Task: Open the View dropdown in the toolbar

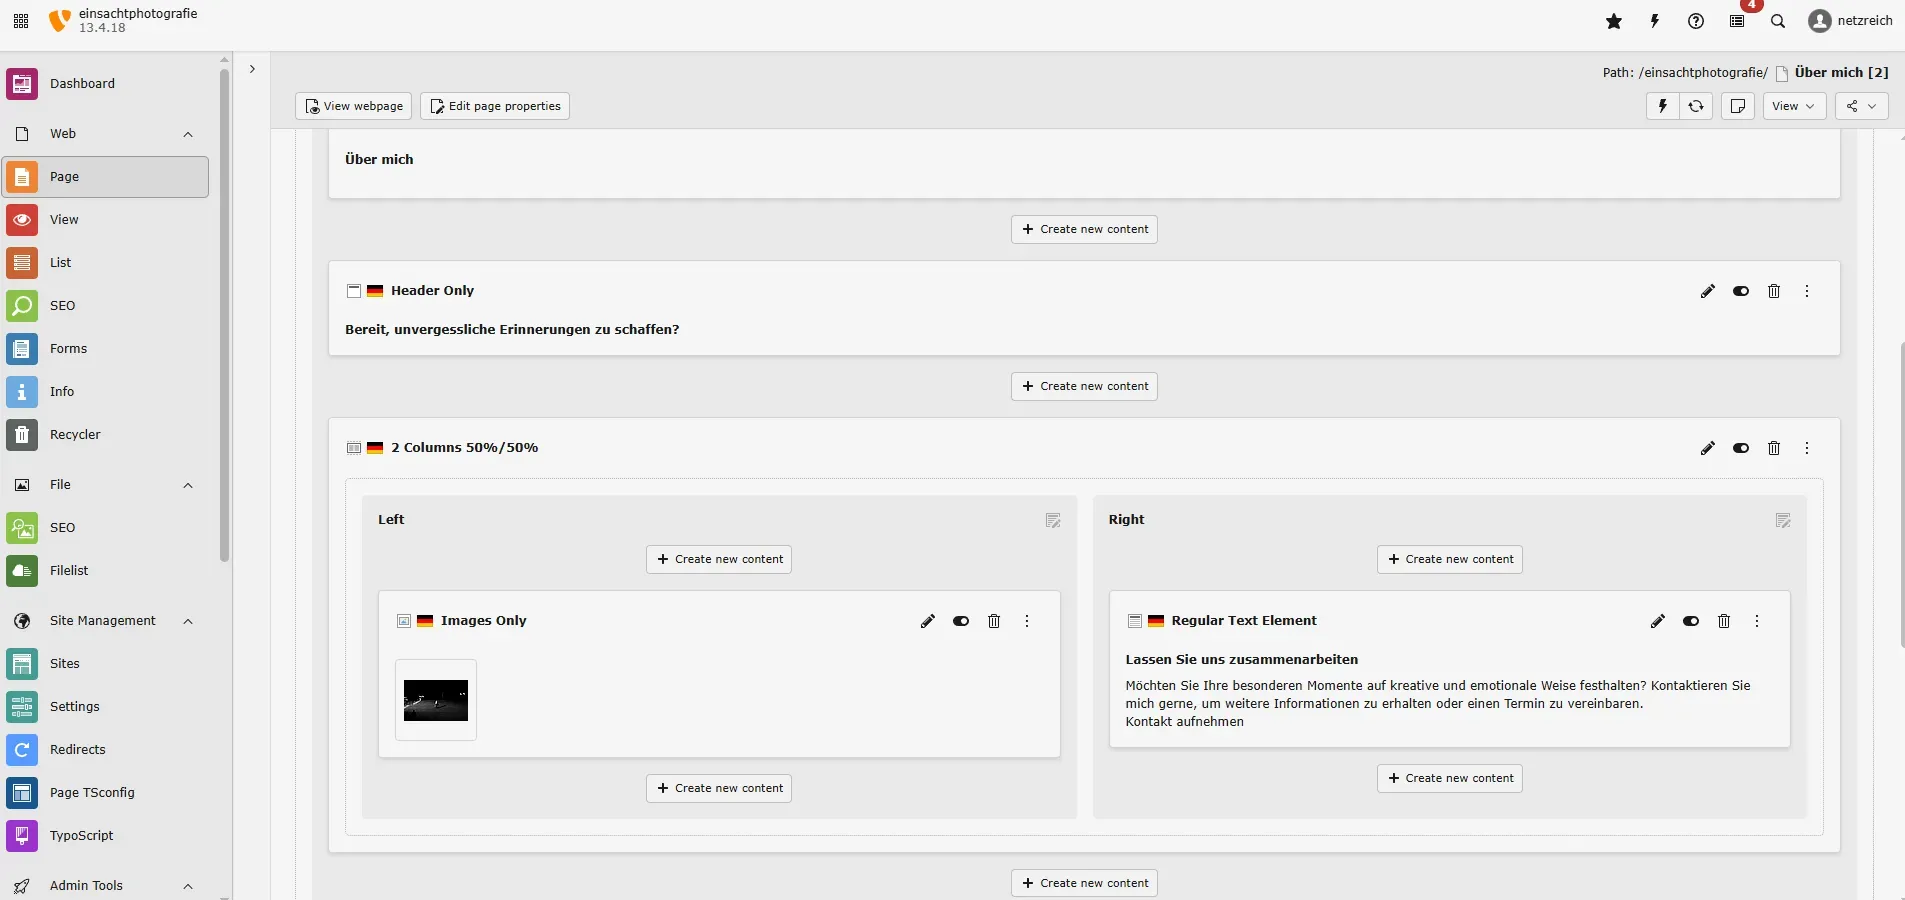Action: [1793, 106]
